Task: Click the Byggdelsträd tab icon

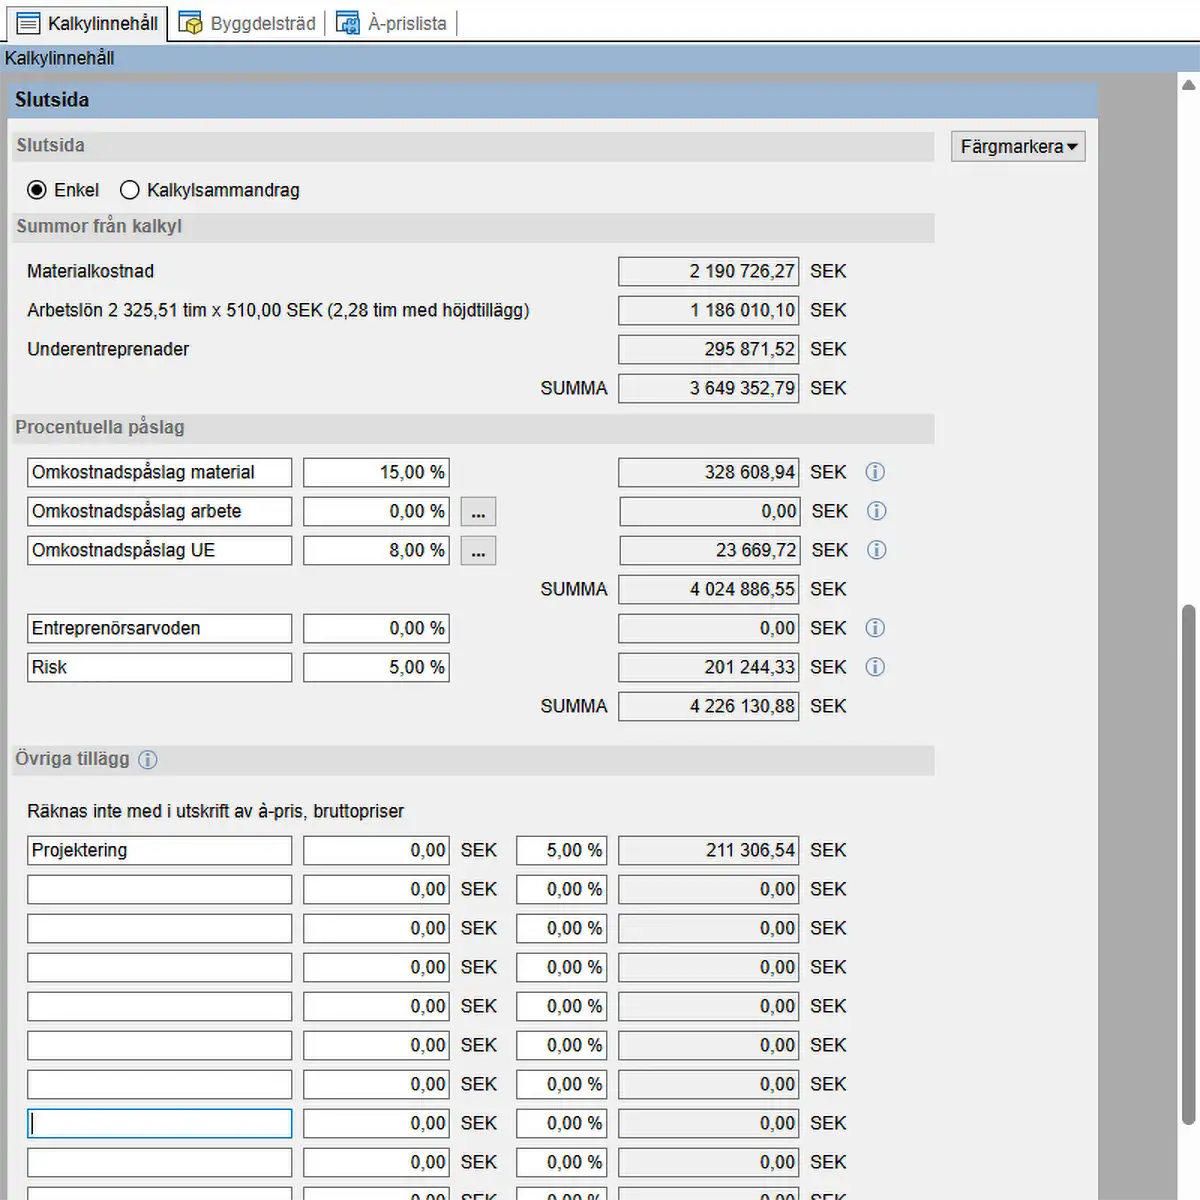Action: (x=190, y=23)
